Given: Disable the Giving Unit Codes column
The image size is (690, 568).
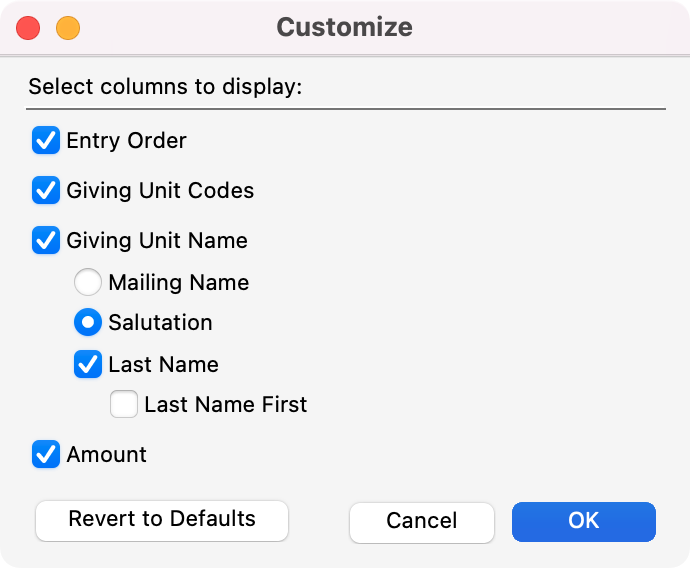Looking at the screenshot, I should coord(46,190).
